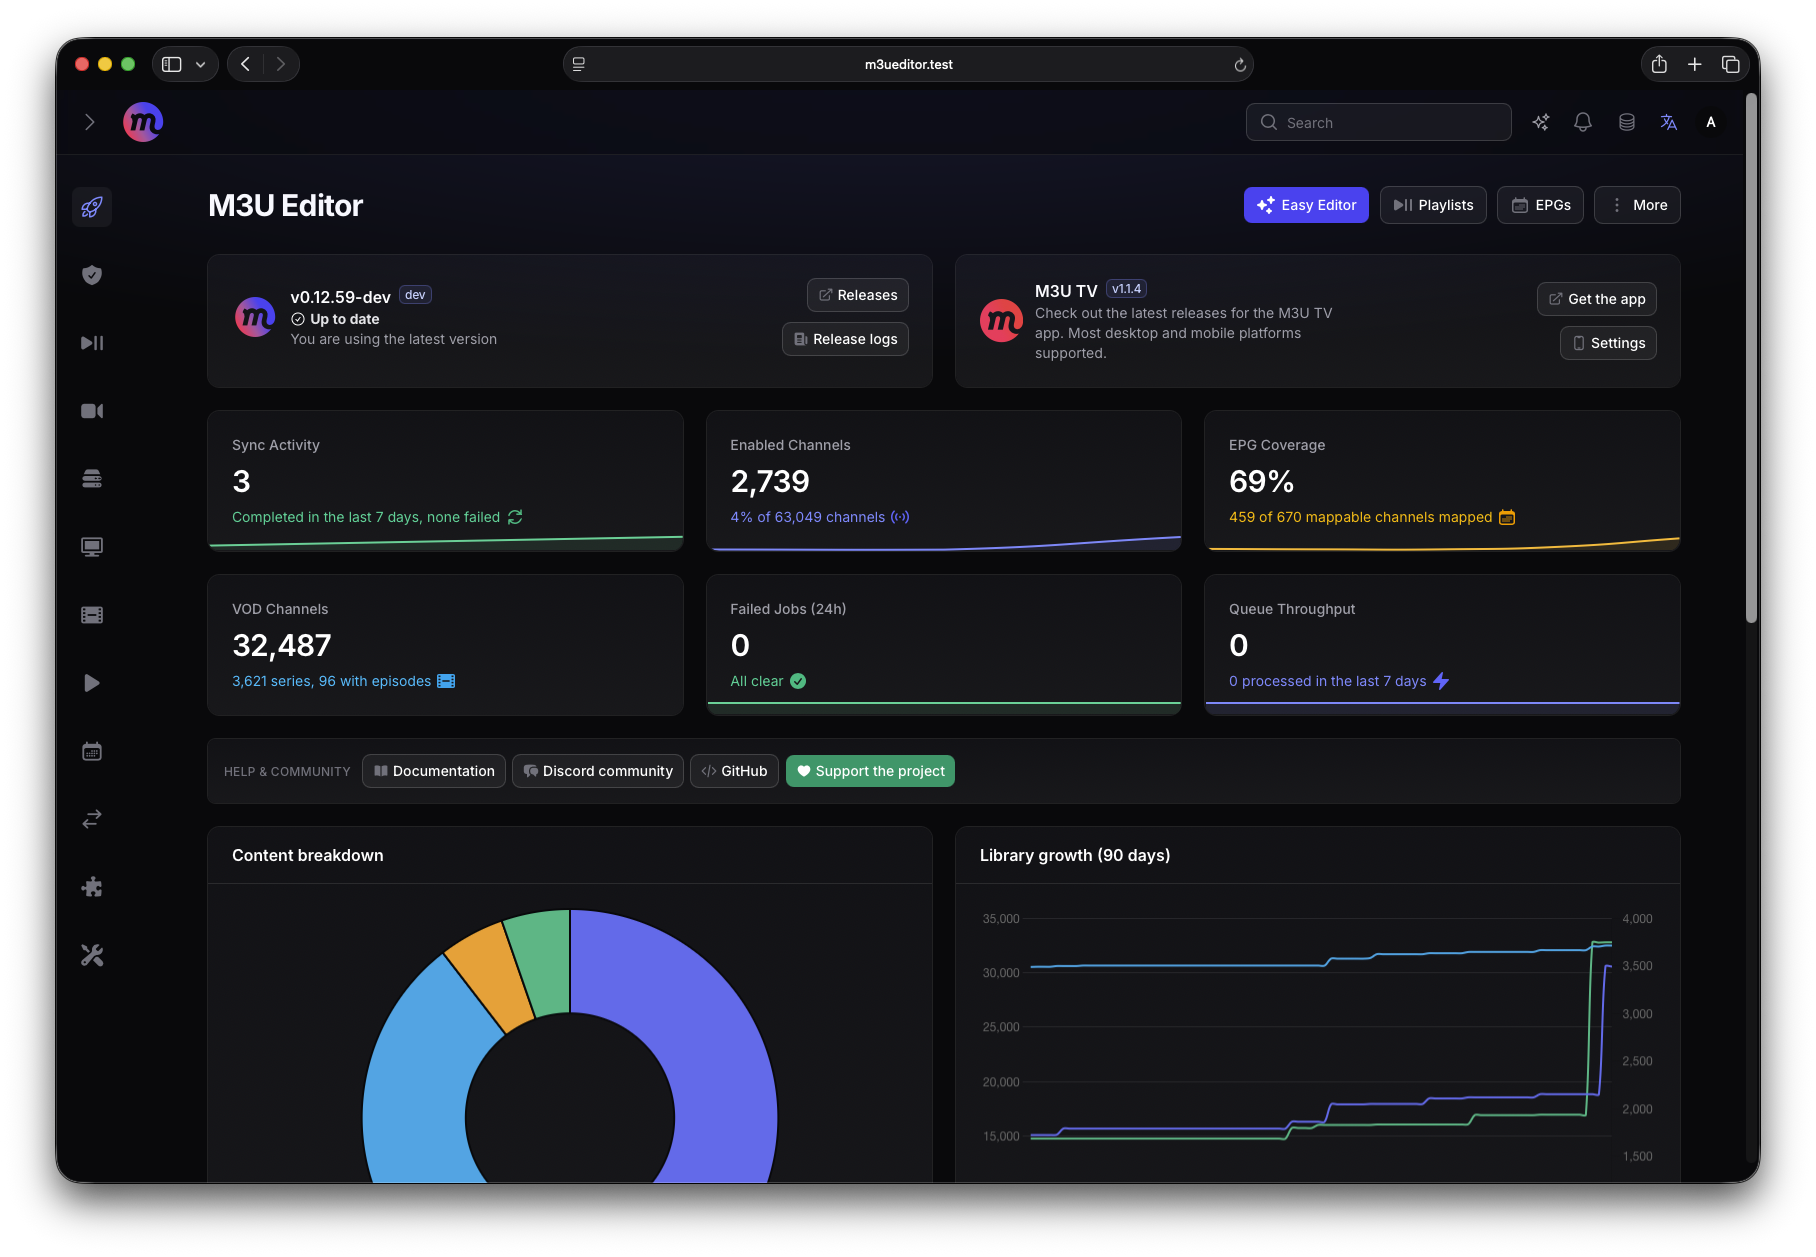The image size is (1816, 1257).
Task: Click the page vertical scrollbar
Action: pos(1751,360)
